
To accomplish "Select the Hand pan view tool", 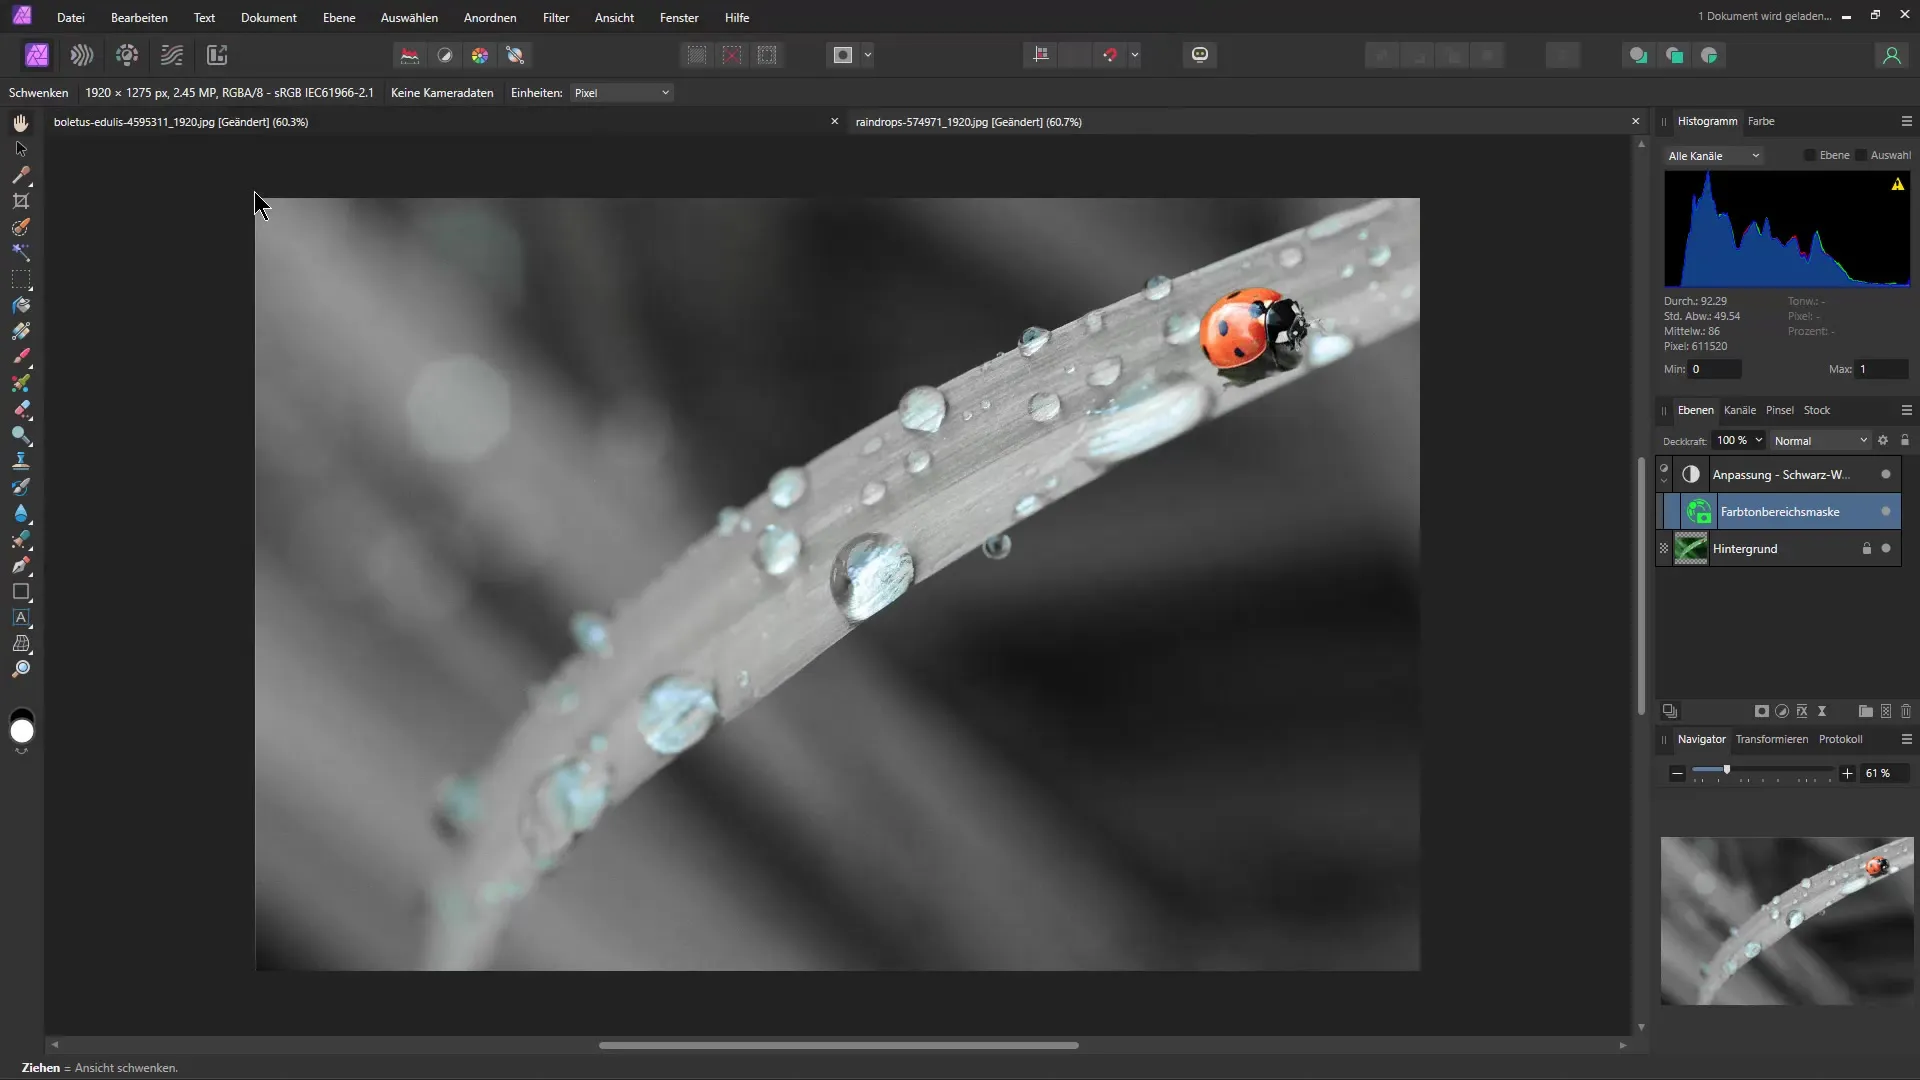I will coord(21,123).
